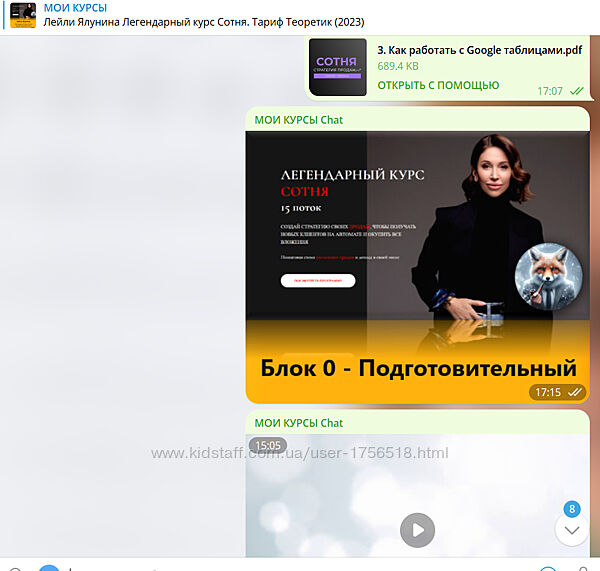This screenshot has height=571, width=600.
Task: Click the ОТКРЫТЬ С ПОМОЩЬЮ link
Action: tap(438, 85)
